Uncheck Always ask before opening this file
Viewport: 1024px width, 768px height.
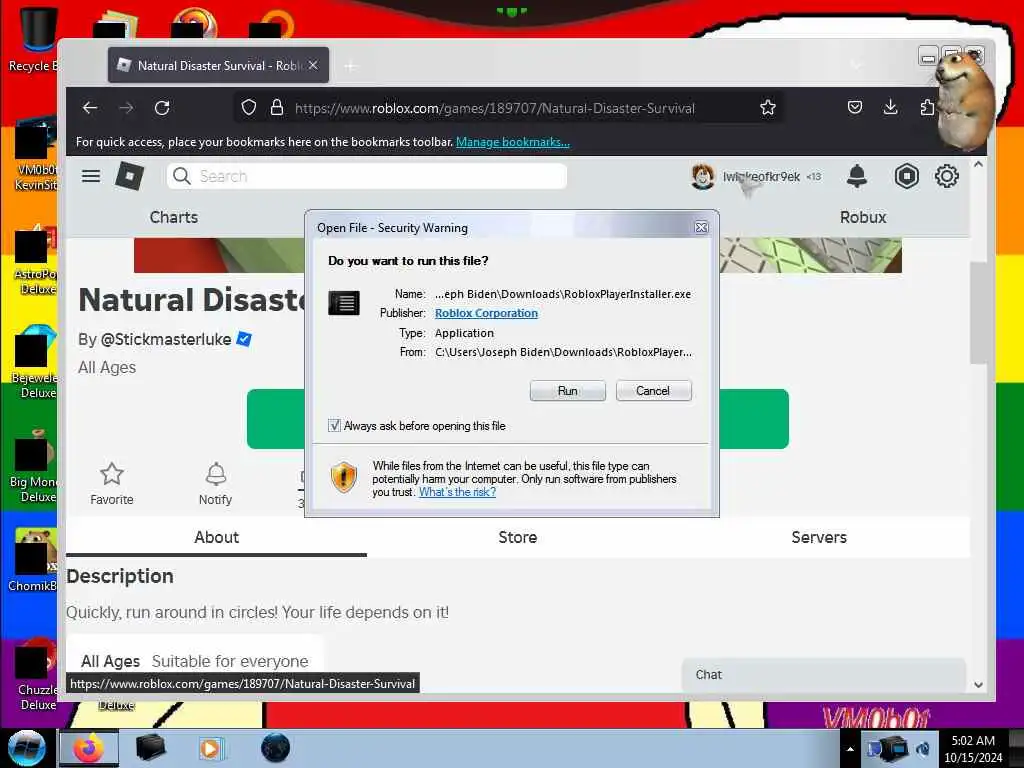click(334, 426)
